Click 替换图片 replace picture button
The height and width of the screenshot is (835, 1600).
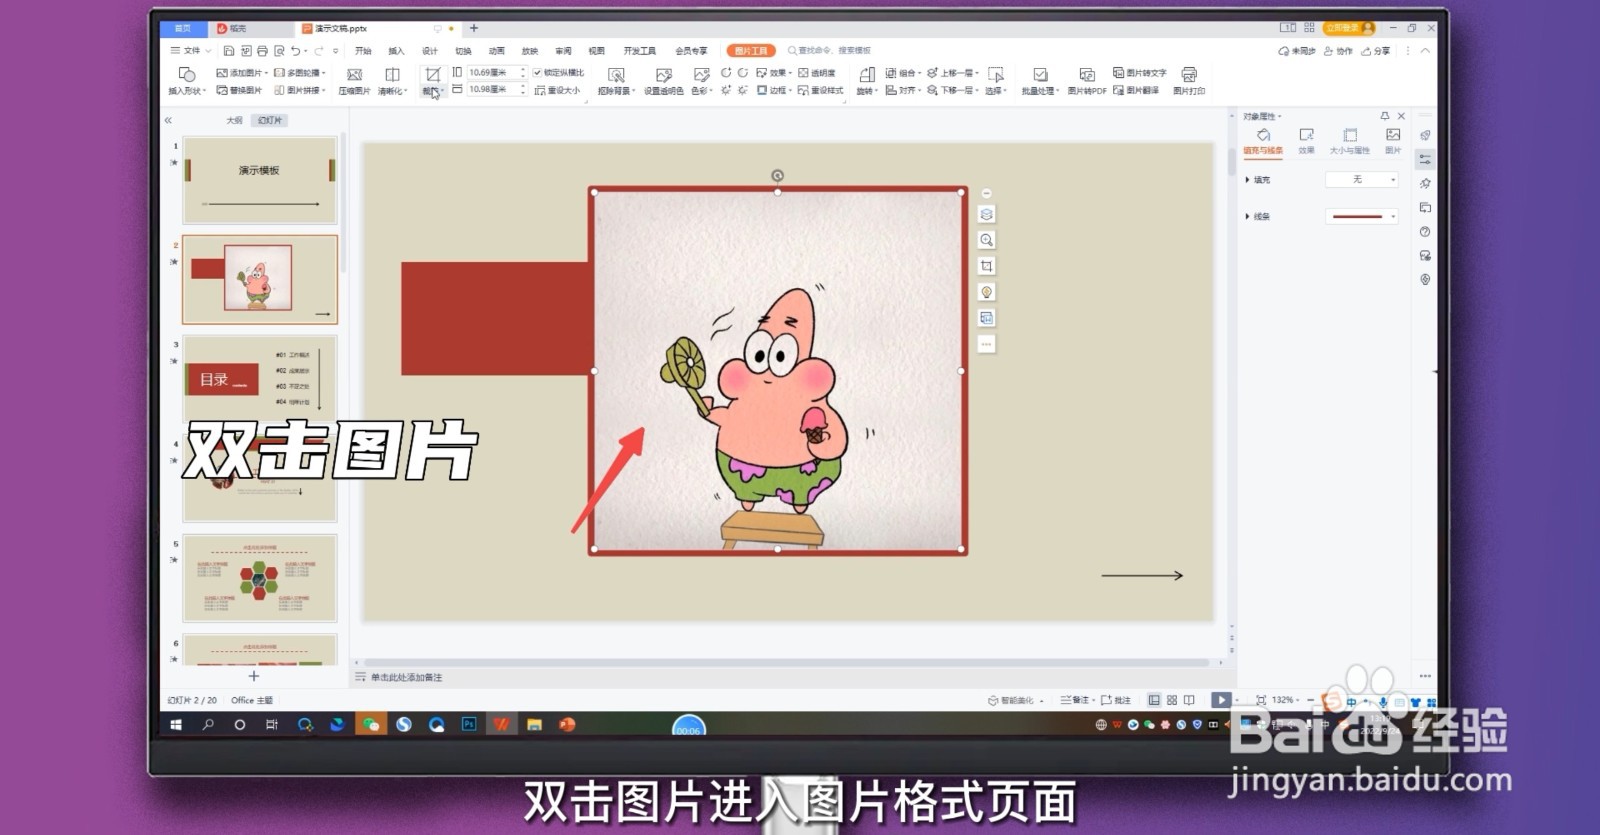click(x=239, y=90)
